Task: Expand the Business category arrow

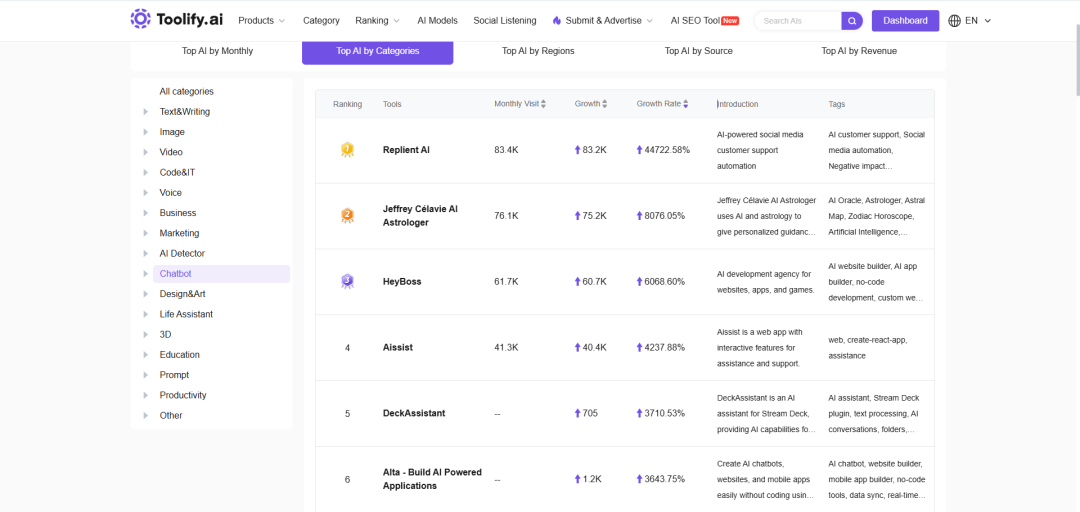Action: click(145, 213)
